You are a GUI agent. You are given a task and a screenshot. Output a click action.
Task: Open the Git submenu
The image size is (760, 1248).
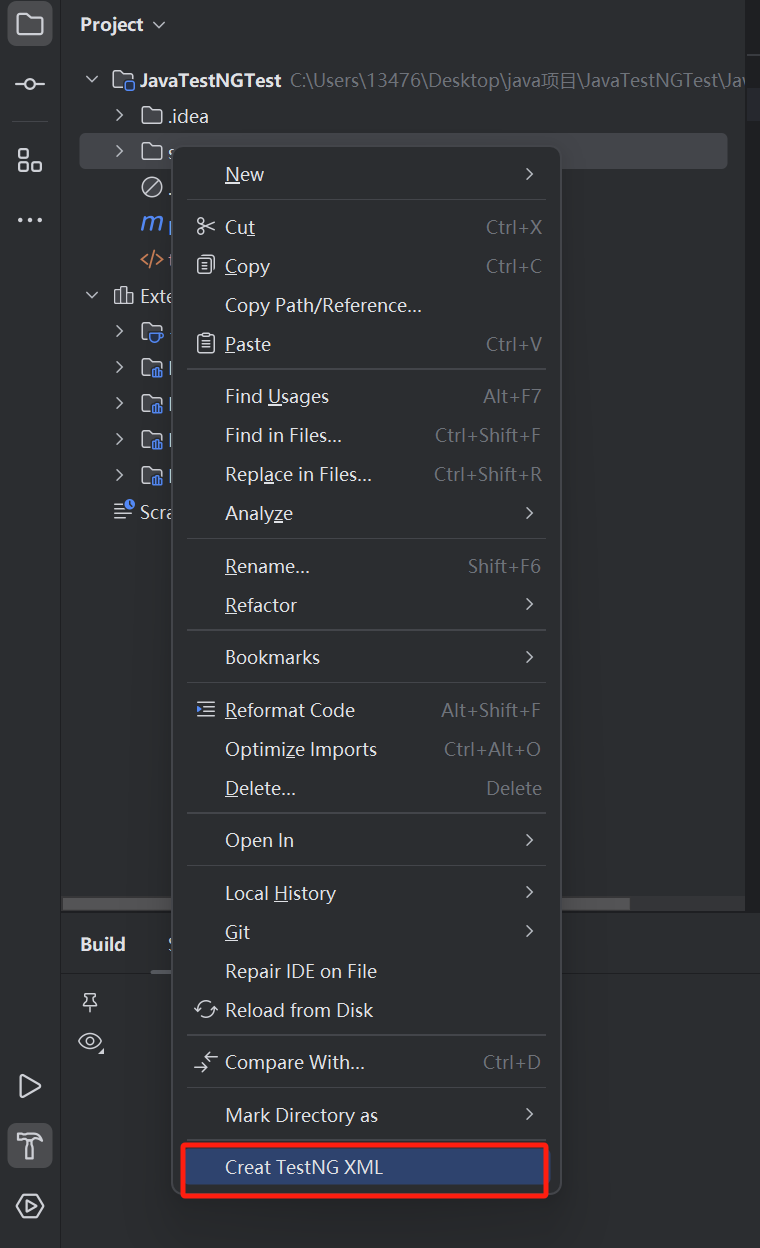[x=366, y=932]
